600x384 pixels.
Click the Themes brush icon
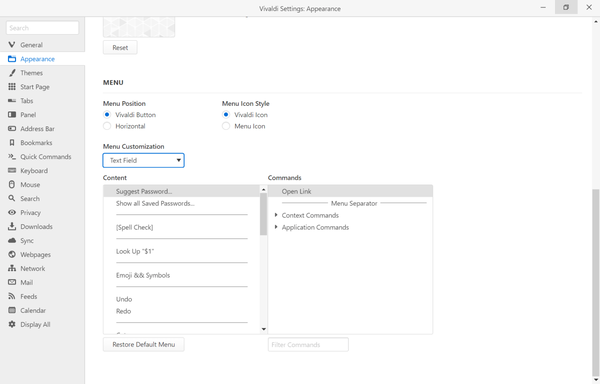[12, 73]
